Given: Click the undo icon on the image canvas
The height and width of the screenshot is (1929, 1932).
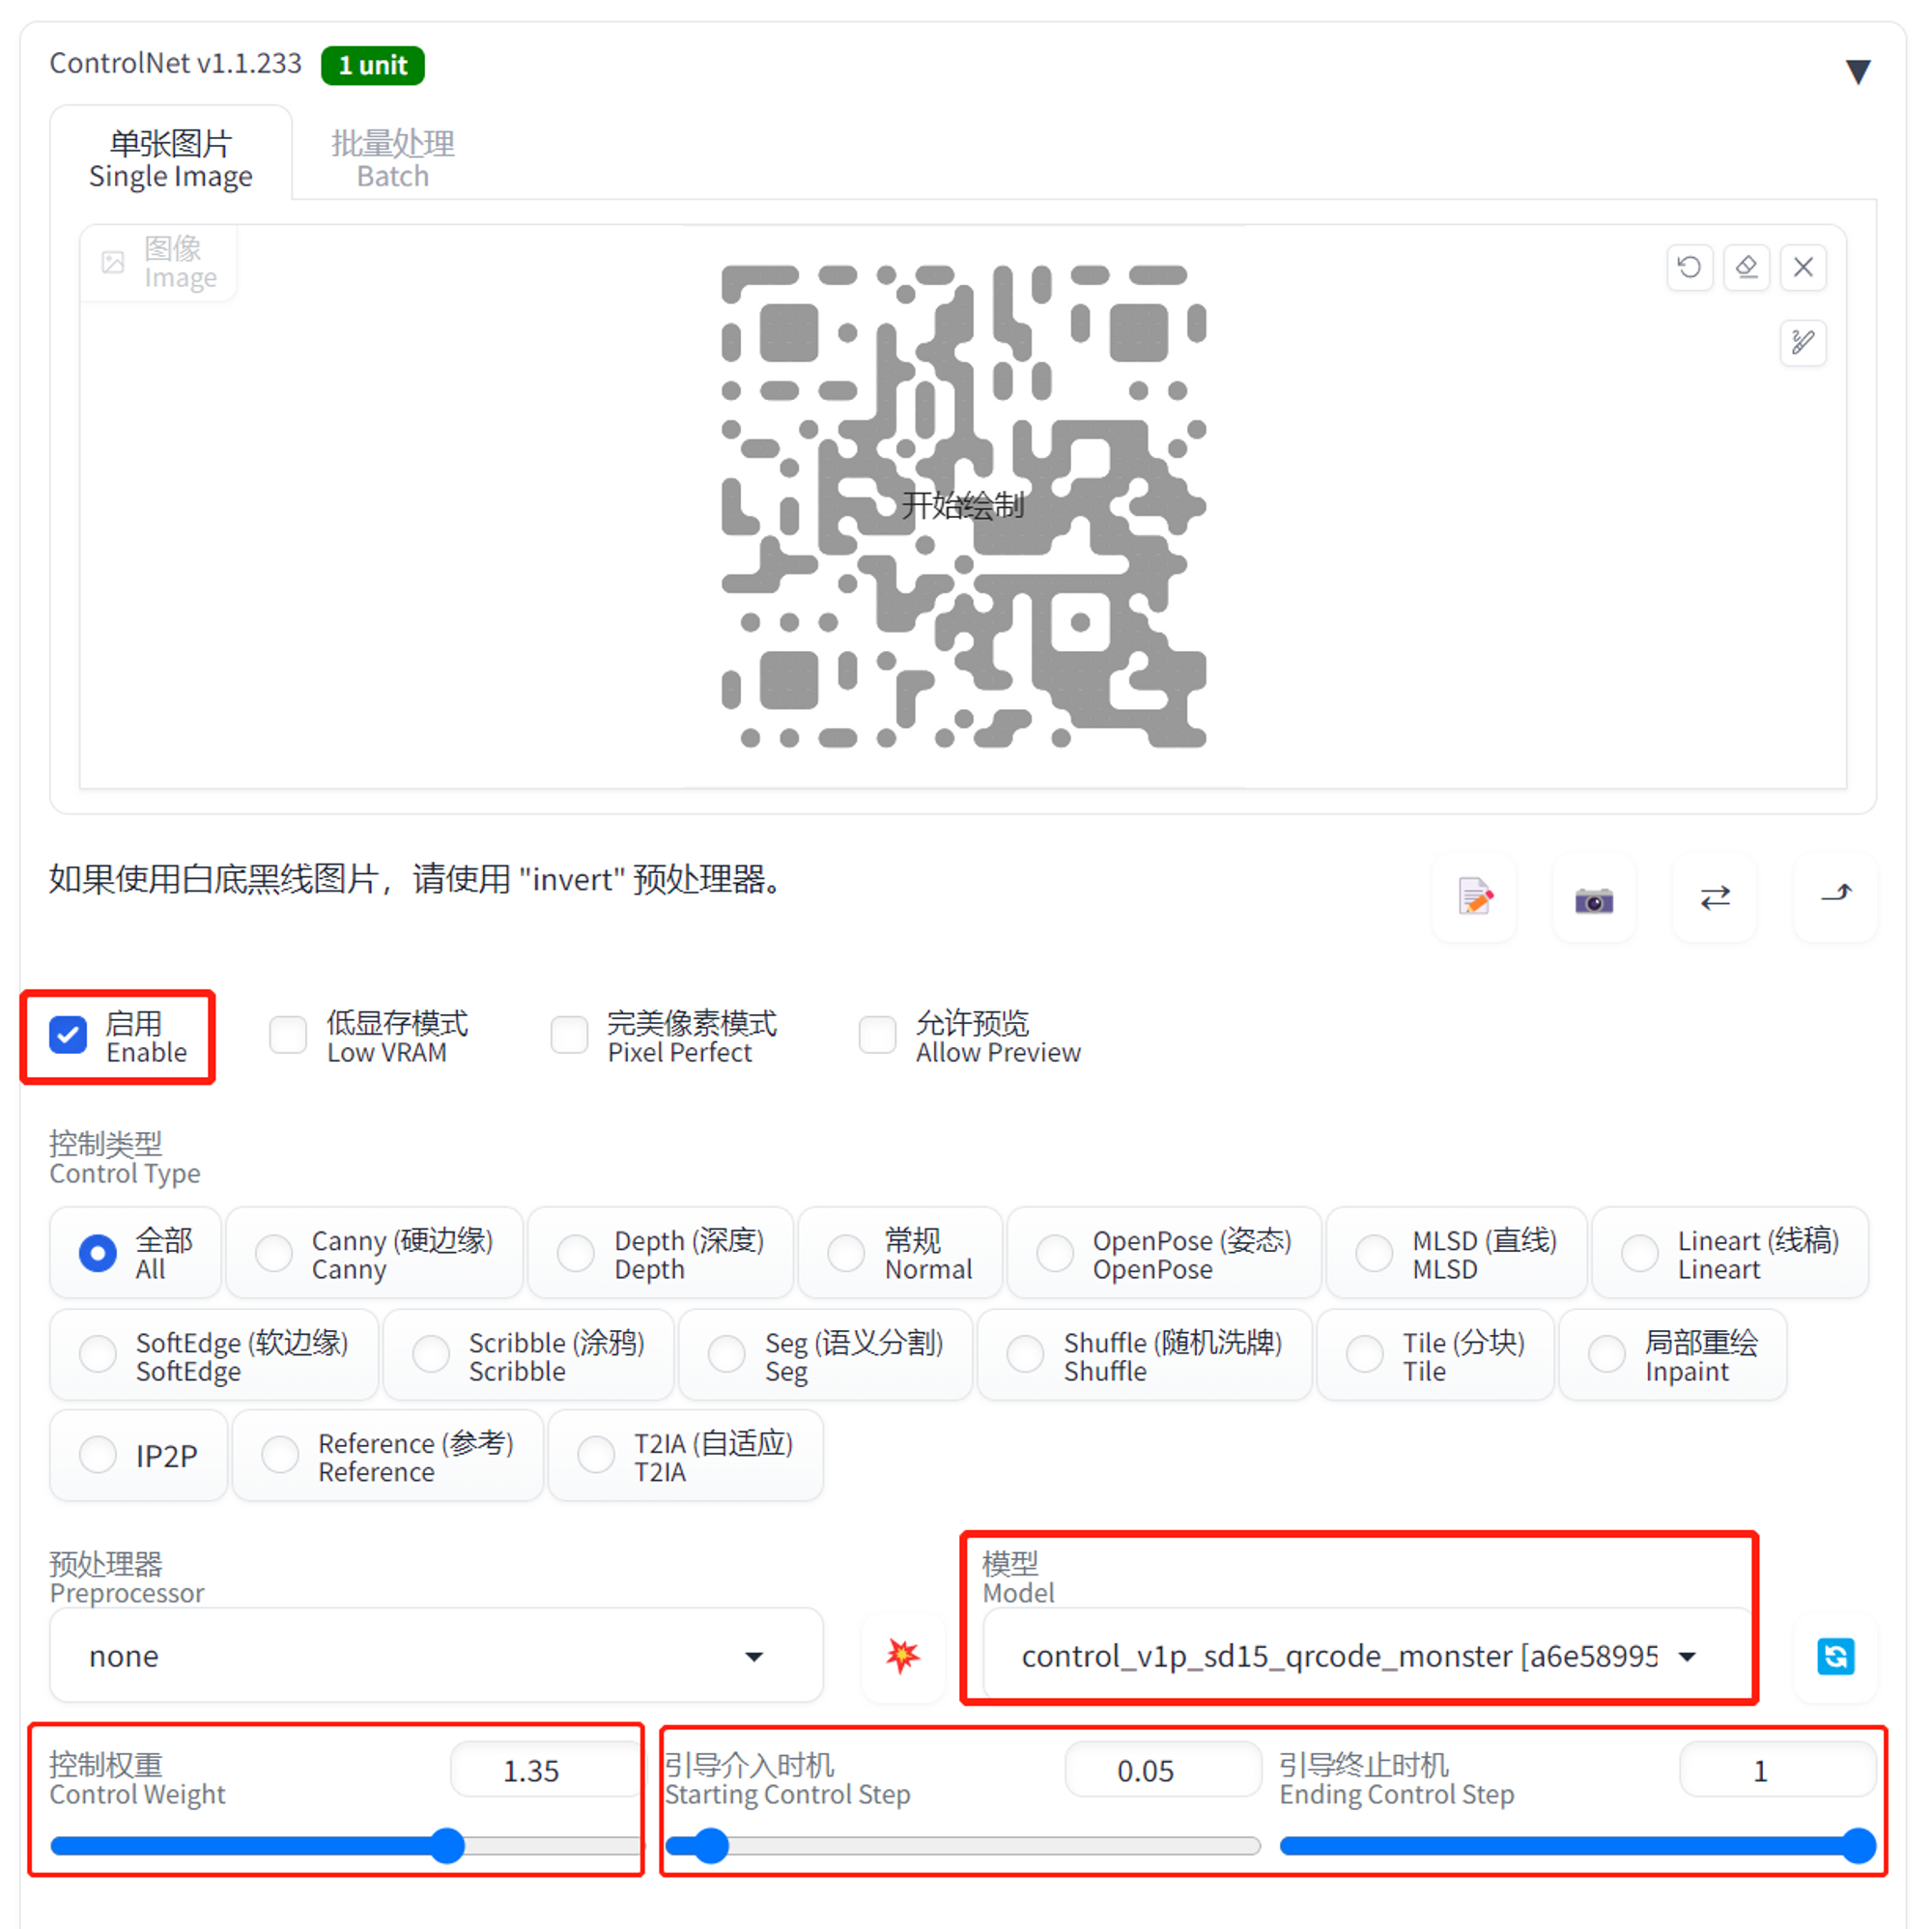Looking at the screenshot, I should [1689, 267].
